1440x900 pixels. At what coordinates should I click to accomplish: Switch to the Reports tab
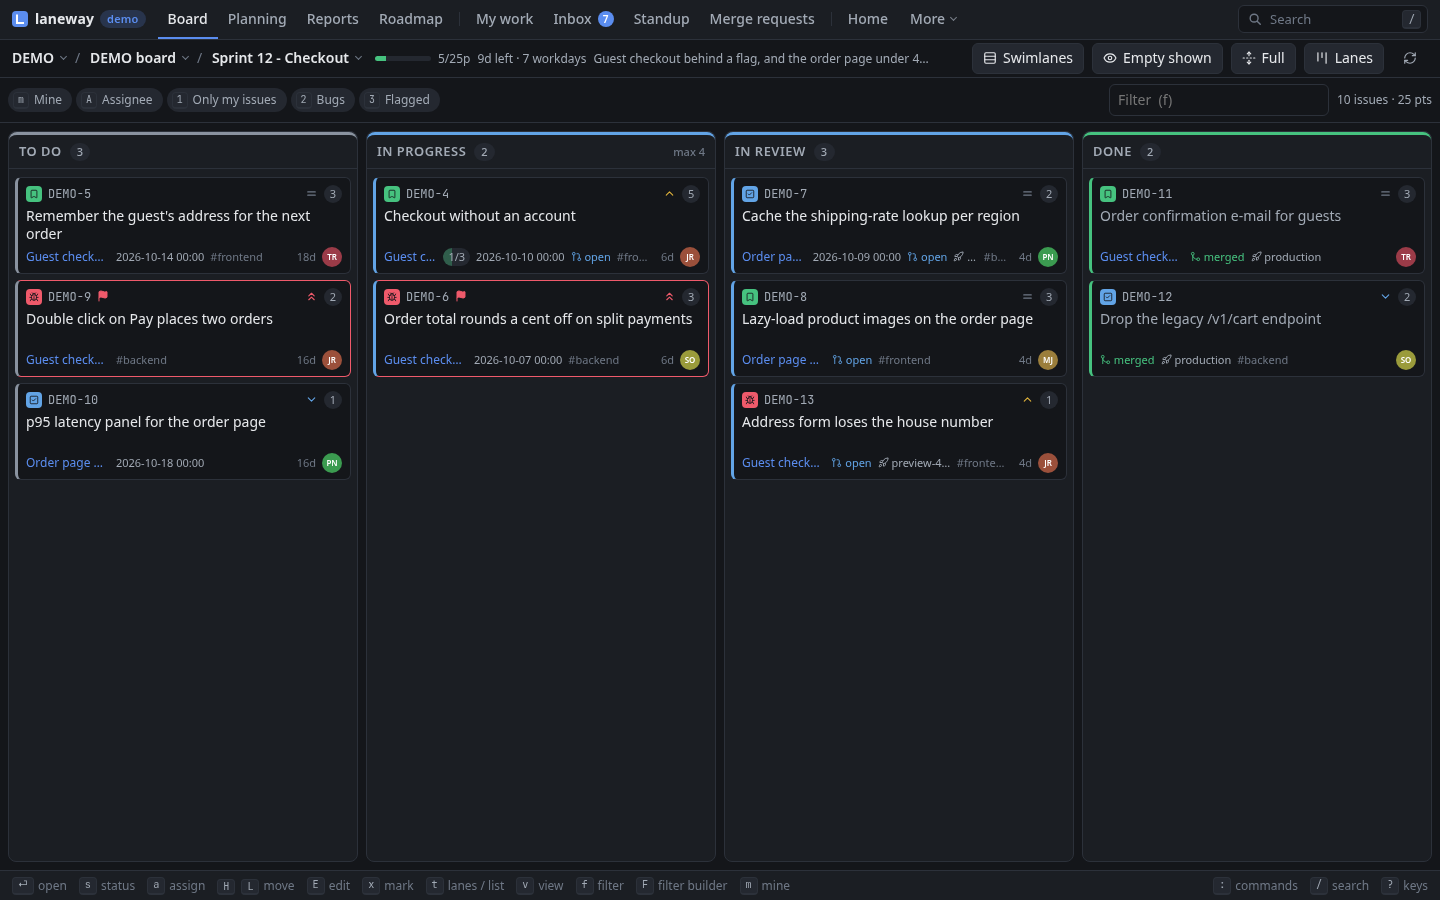point(333,19)
